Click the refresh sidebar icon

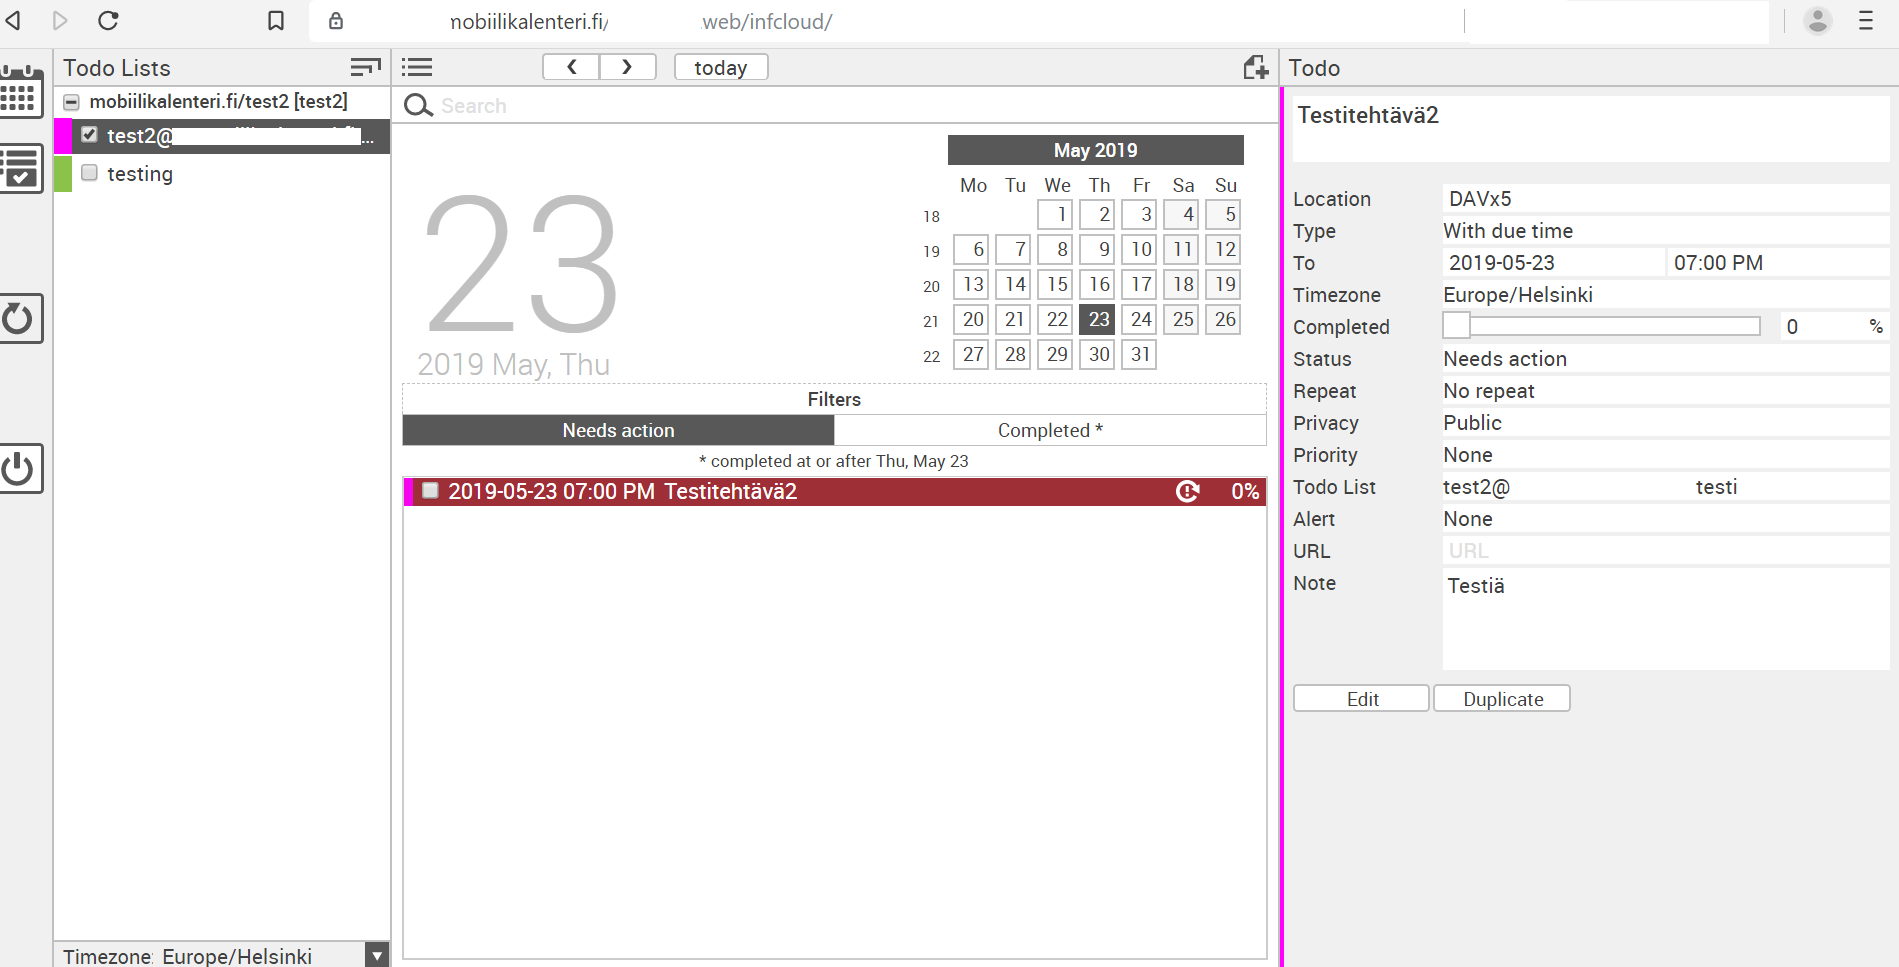pyautogui.click(x=21, y=319)
